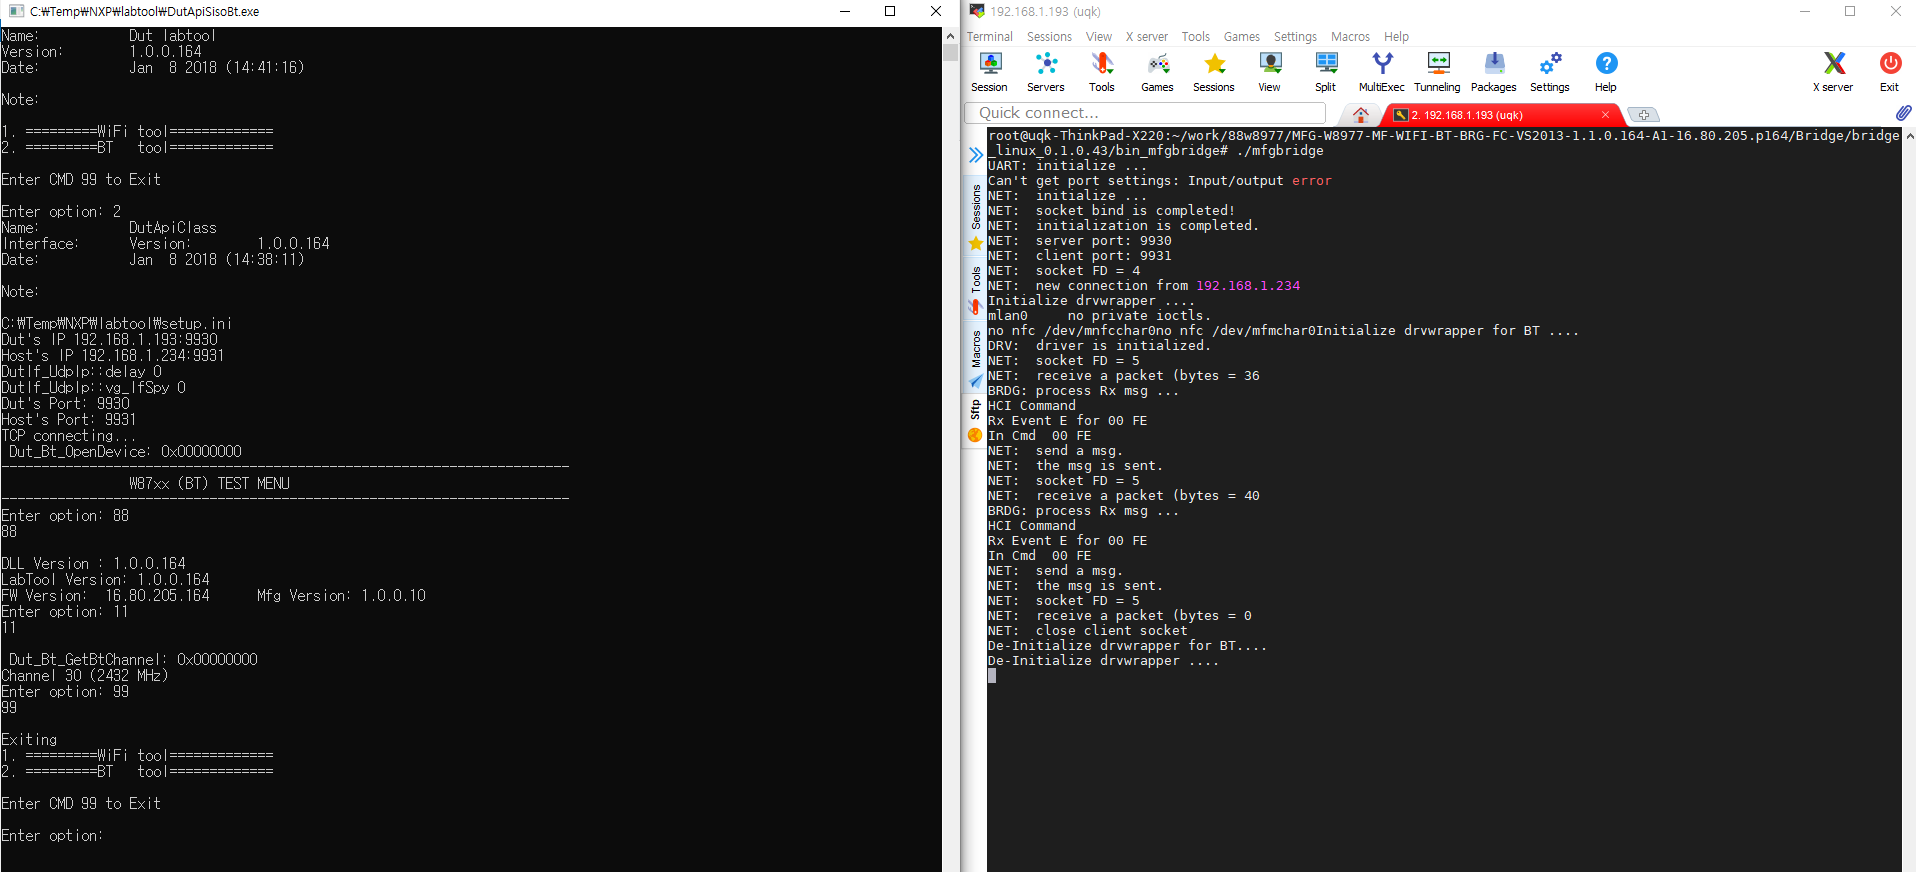Open the Macros vertical sidebar tab

(x=975, y=358)
